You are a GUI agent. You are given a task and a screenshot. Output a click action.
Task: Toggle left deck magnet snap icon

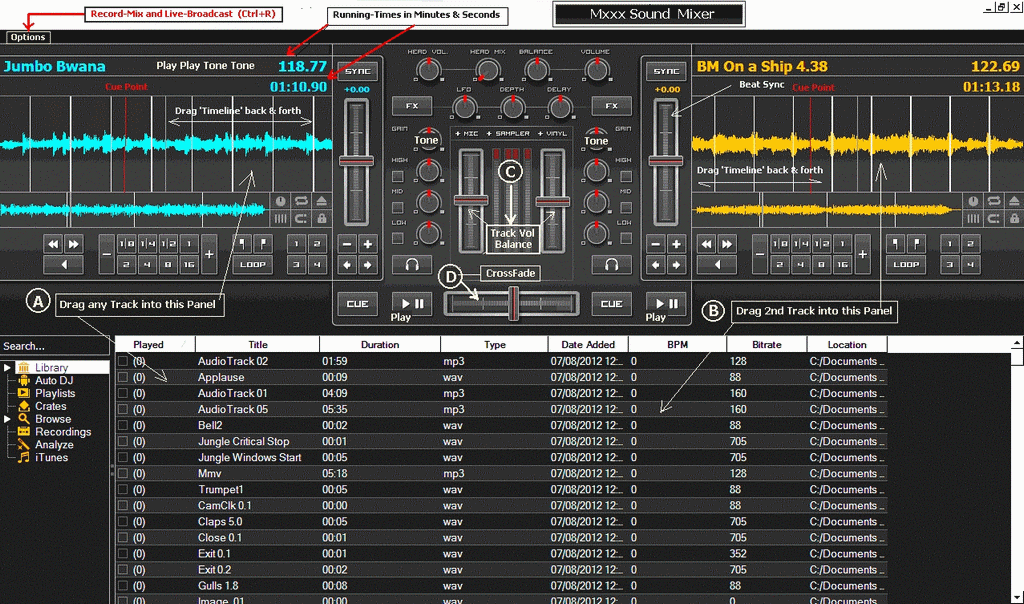[x=301, y=219]
